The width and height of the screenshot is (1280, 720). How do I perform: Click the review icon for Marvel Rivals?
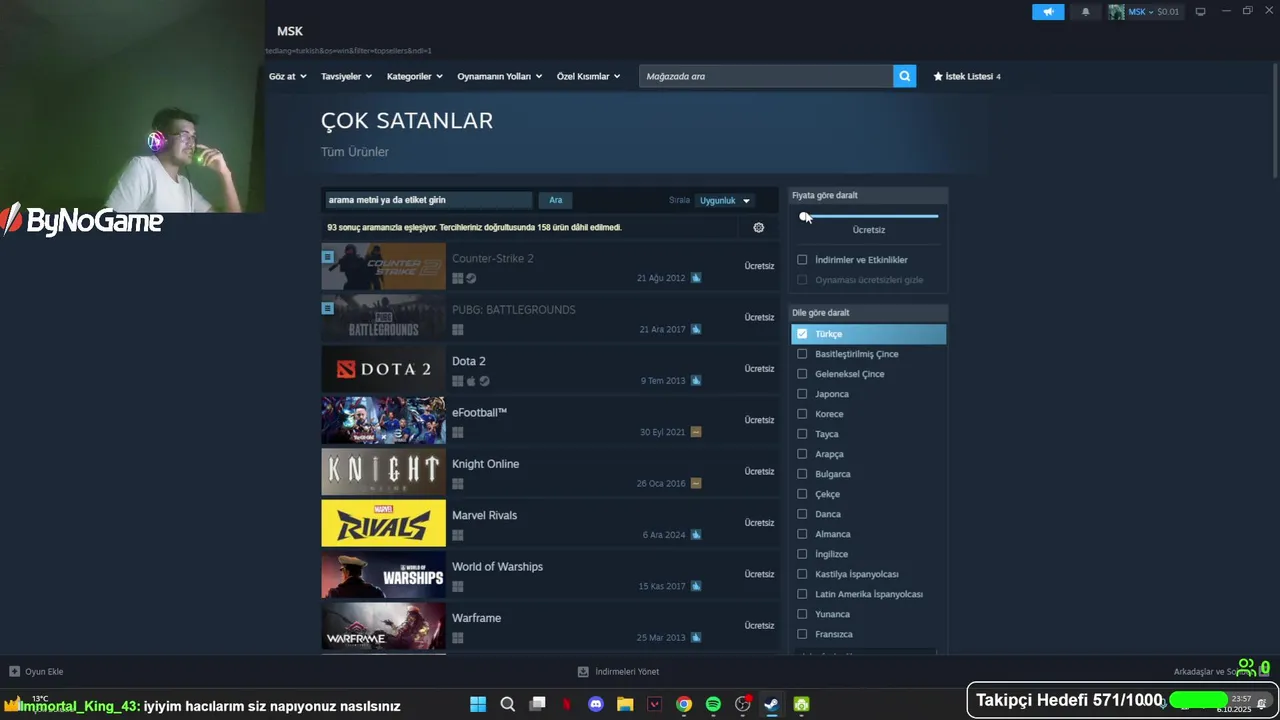pos(696,535)
